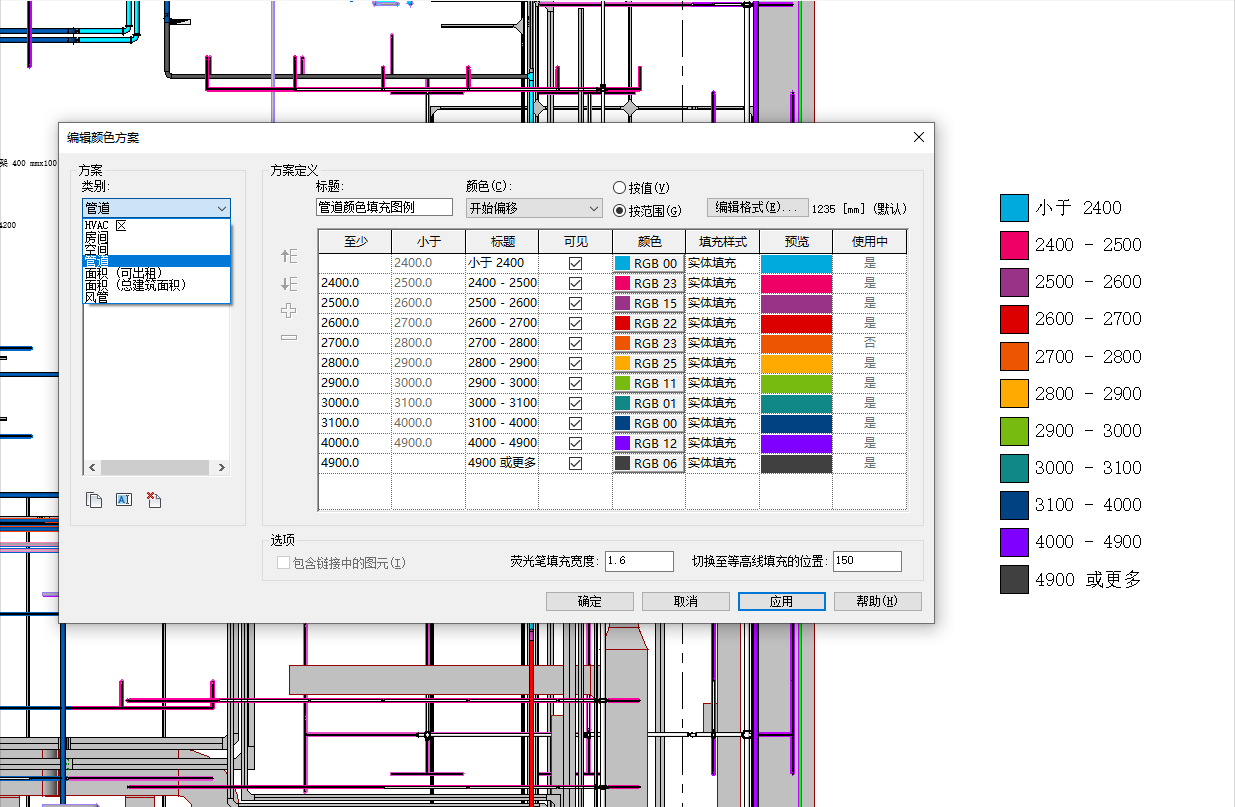
Task: Click the rename scheme icon
Action: point(124,499)
